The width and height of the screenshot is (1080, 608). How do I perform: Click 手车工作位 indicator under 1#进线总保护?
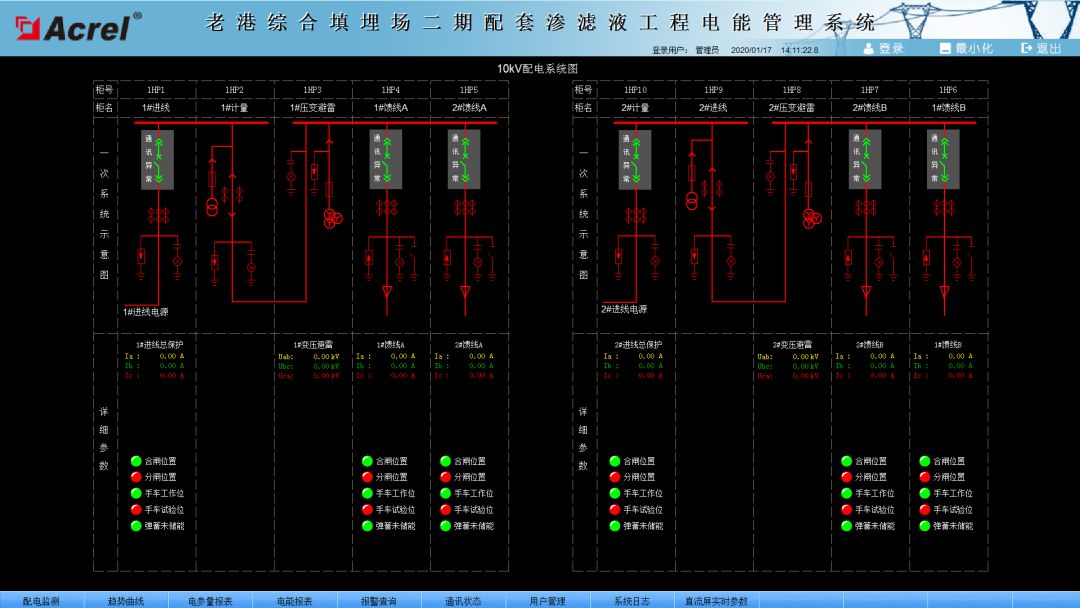point(136,493)
